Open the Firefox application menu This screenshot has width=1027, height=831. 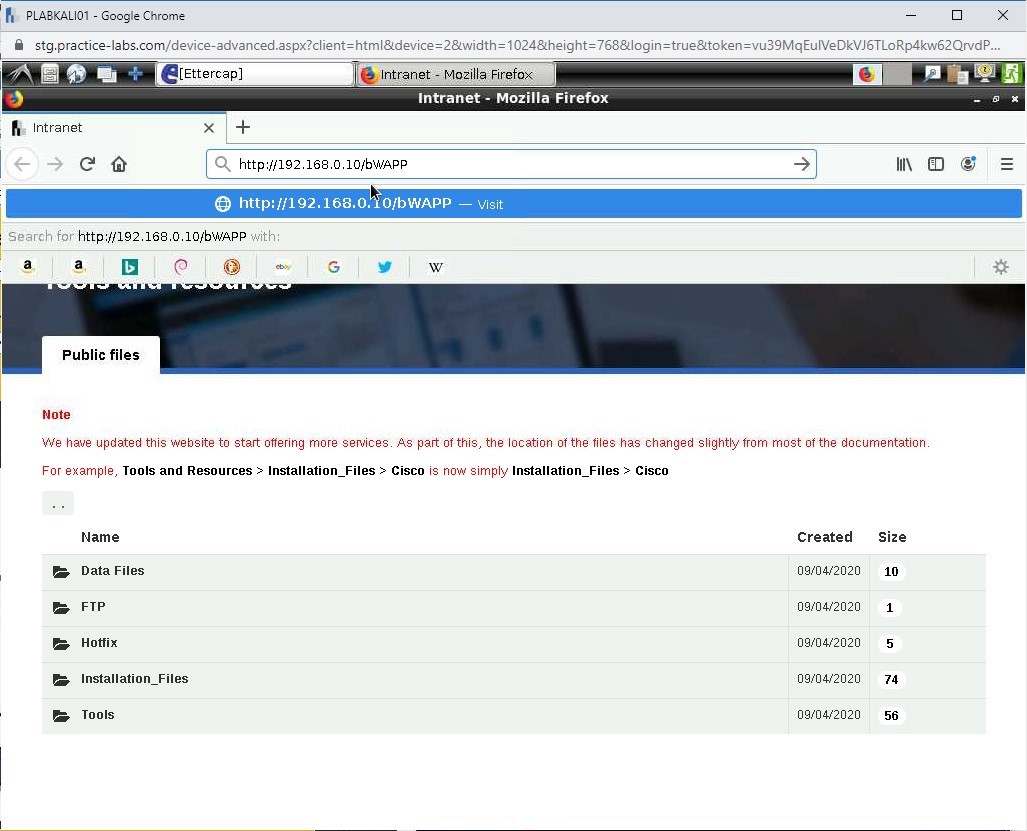click(1006, 164)
